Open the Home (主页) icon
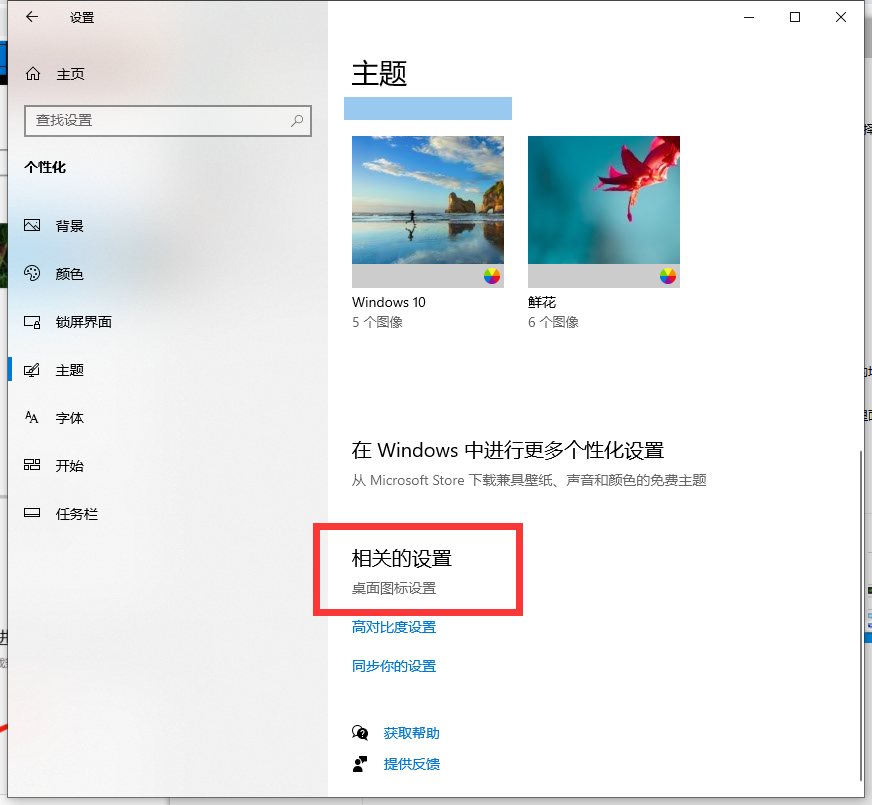This screenshot has width=872, height=805. tap(33, 74)
